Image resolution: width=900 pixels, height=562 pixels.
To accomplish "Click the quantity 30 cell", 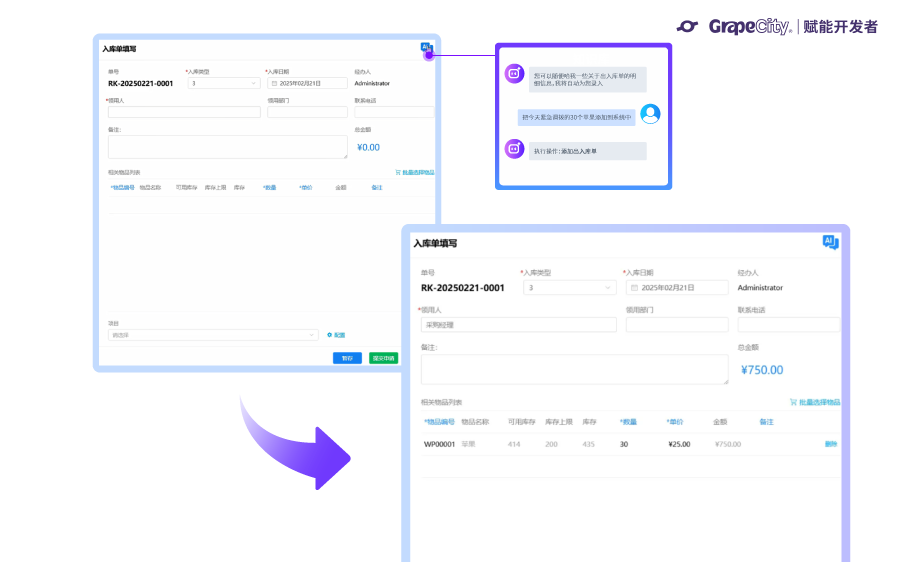I will click(x=624, y=444).
